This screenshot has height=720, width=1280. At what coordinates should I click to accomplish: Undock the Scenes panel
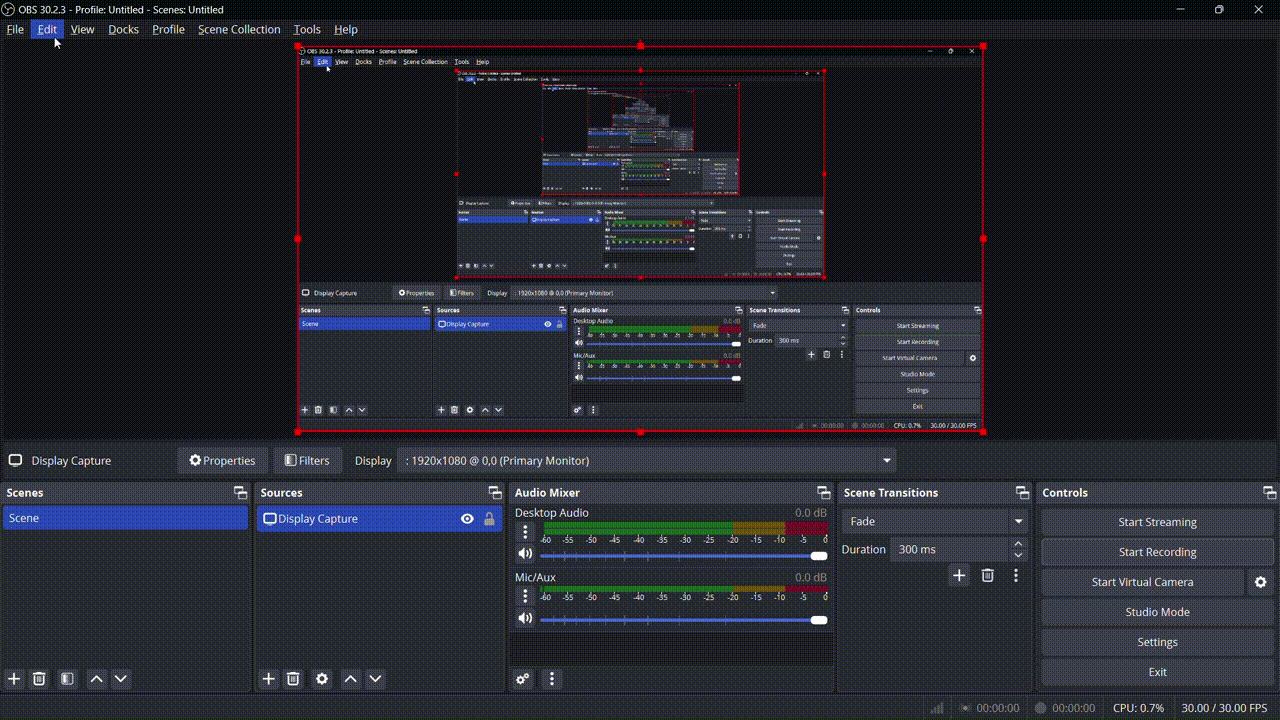point(240,493)
